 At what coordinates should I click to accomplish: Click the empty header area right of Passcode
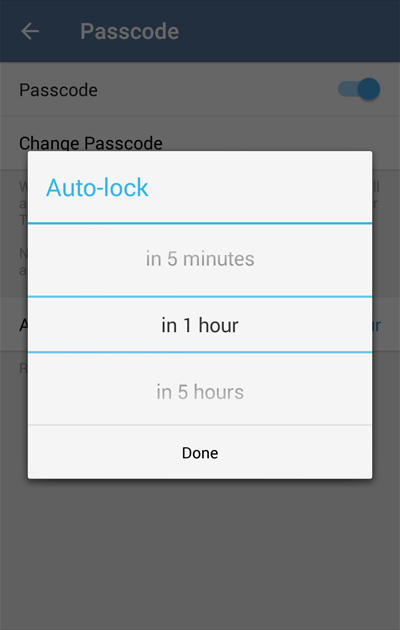click(289, 31)
